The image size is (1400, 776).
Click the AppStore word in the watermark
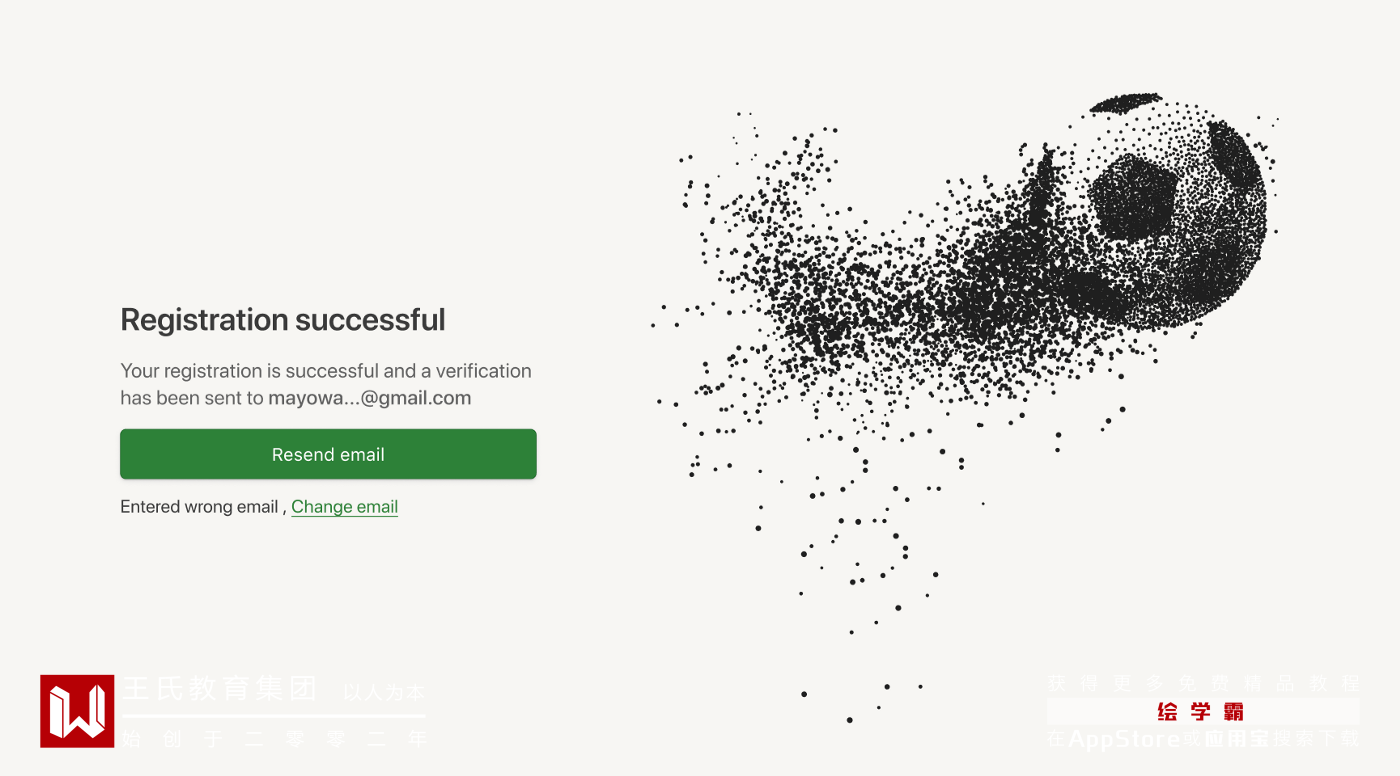pyautogui.click(x=1124, y=740)
